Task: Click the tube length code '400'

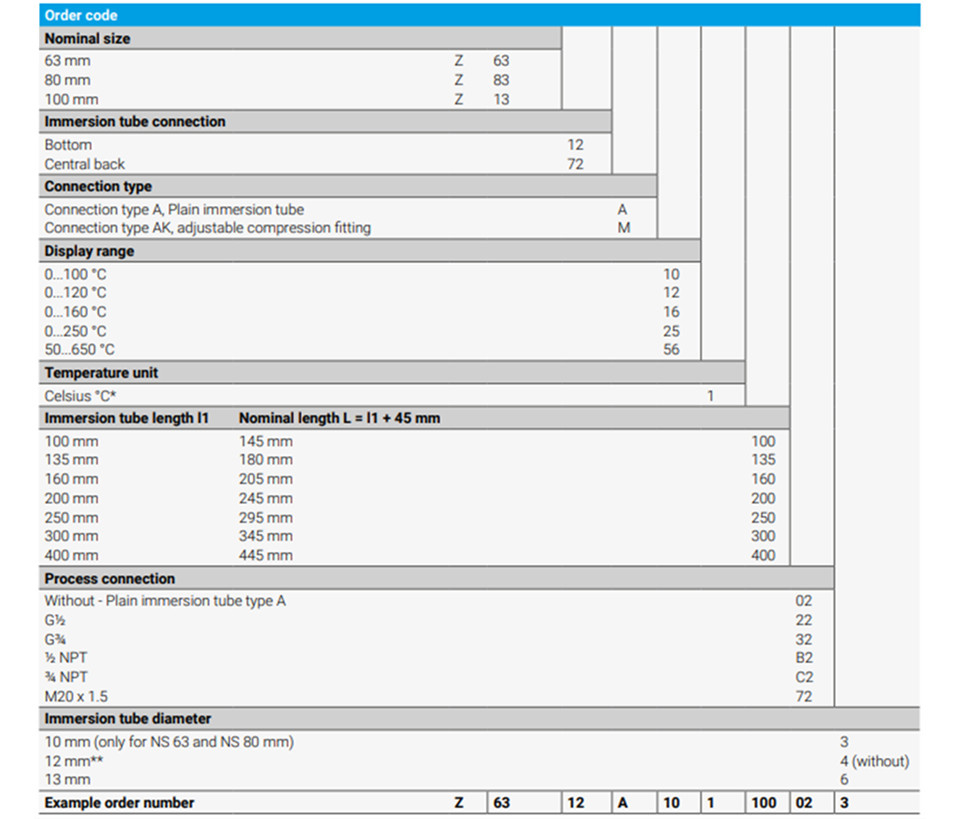Action: click(x=763, y=555)
